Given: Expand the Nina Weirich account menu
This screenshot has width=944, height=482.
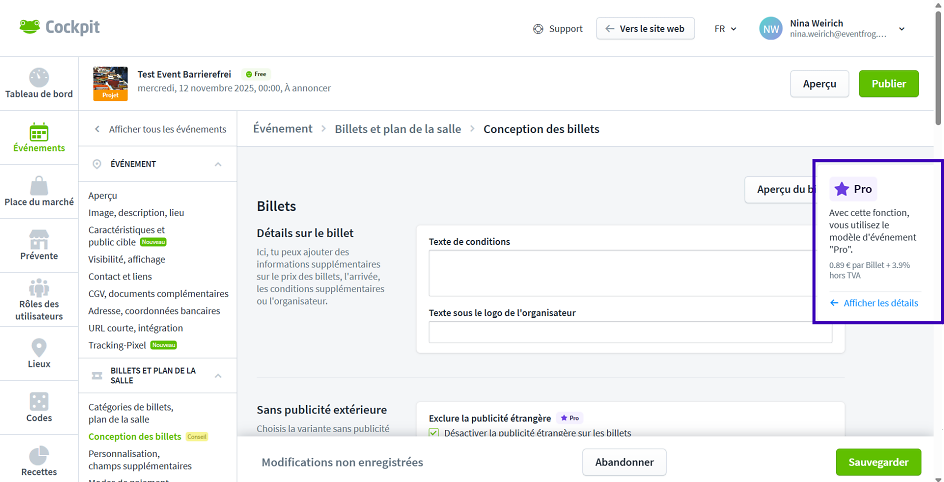Looking at the screenshot, I should pos(901,29).
